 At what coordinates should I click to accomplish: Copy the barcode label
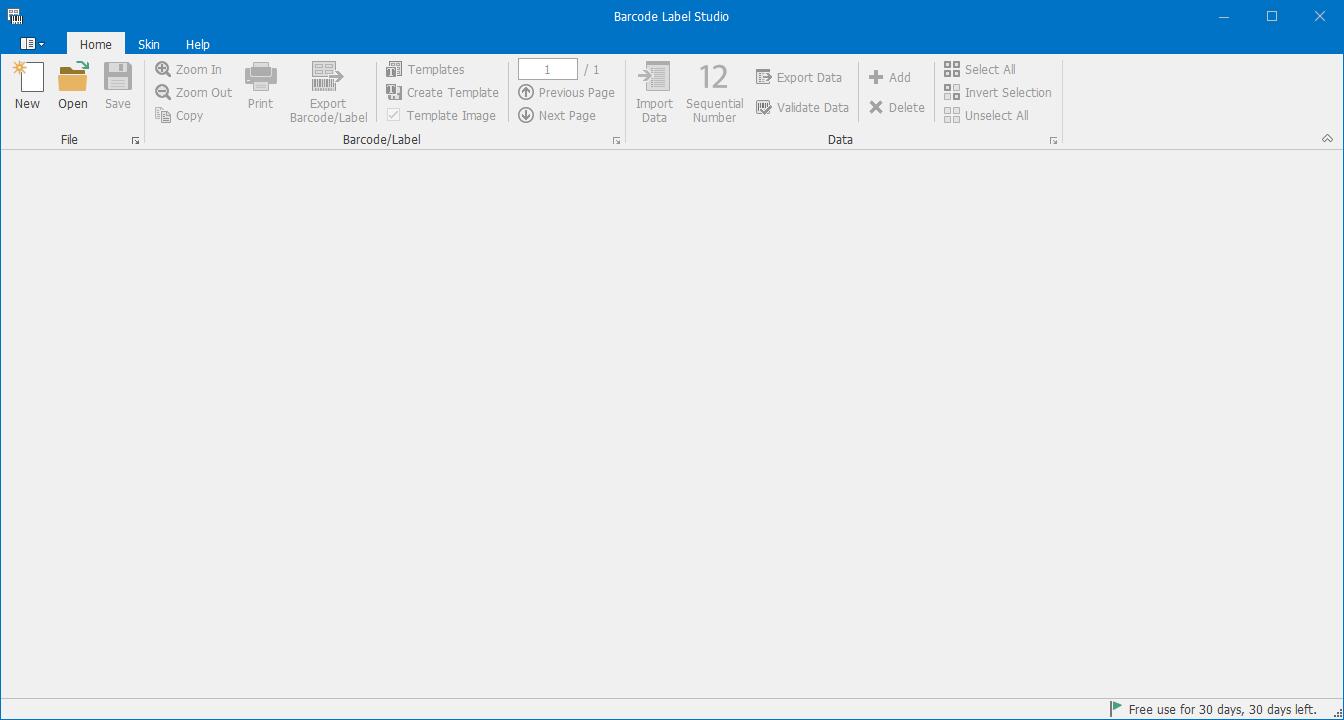180,115
